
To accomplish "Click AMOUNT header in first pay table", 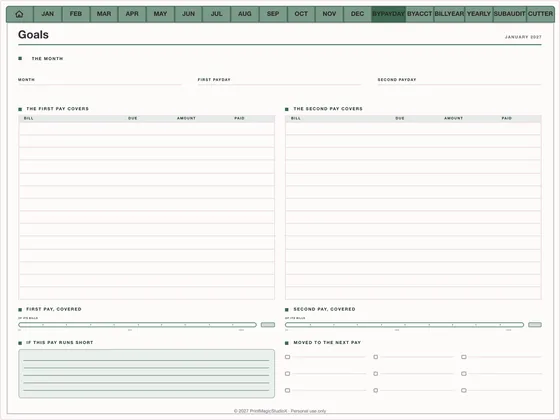I will coord(186,118).
